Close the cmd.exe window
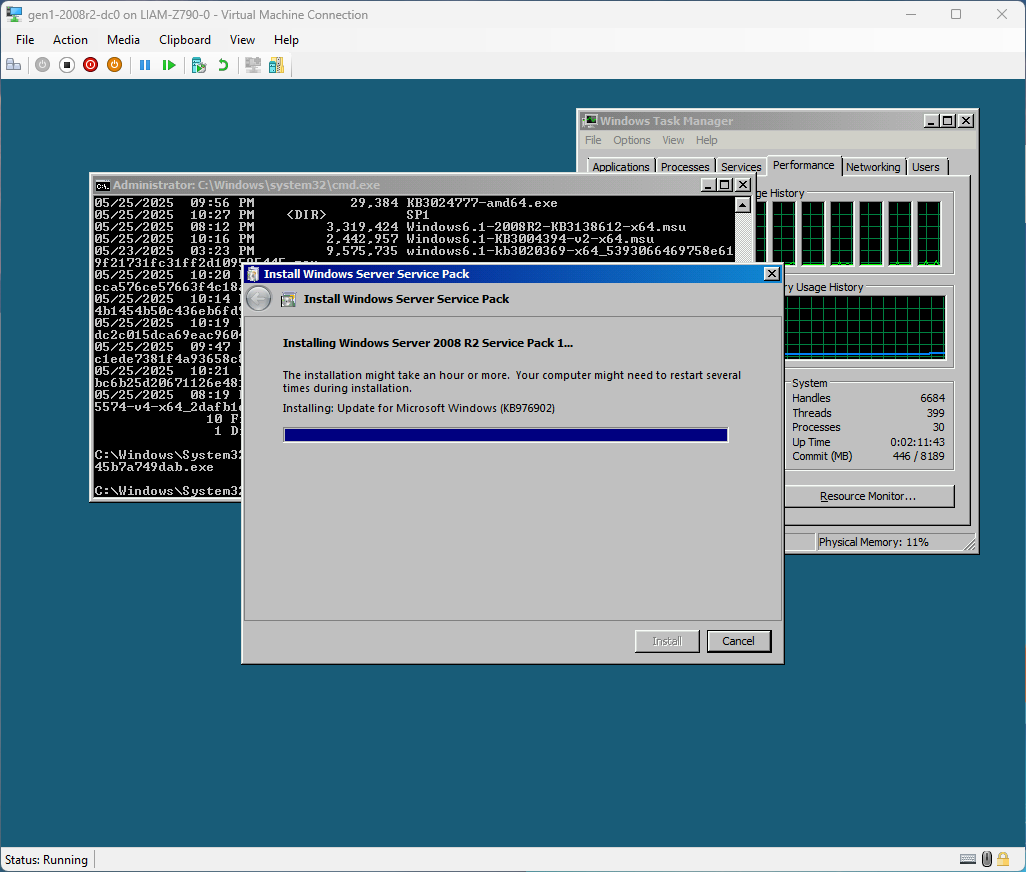Viewport: 1026px width, 872px height. [743, 185]
